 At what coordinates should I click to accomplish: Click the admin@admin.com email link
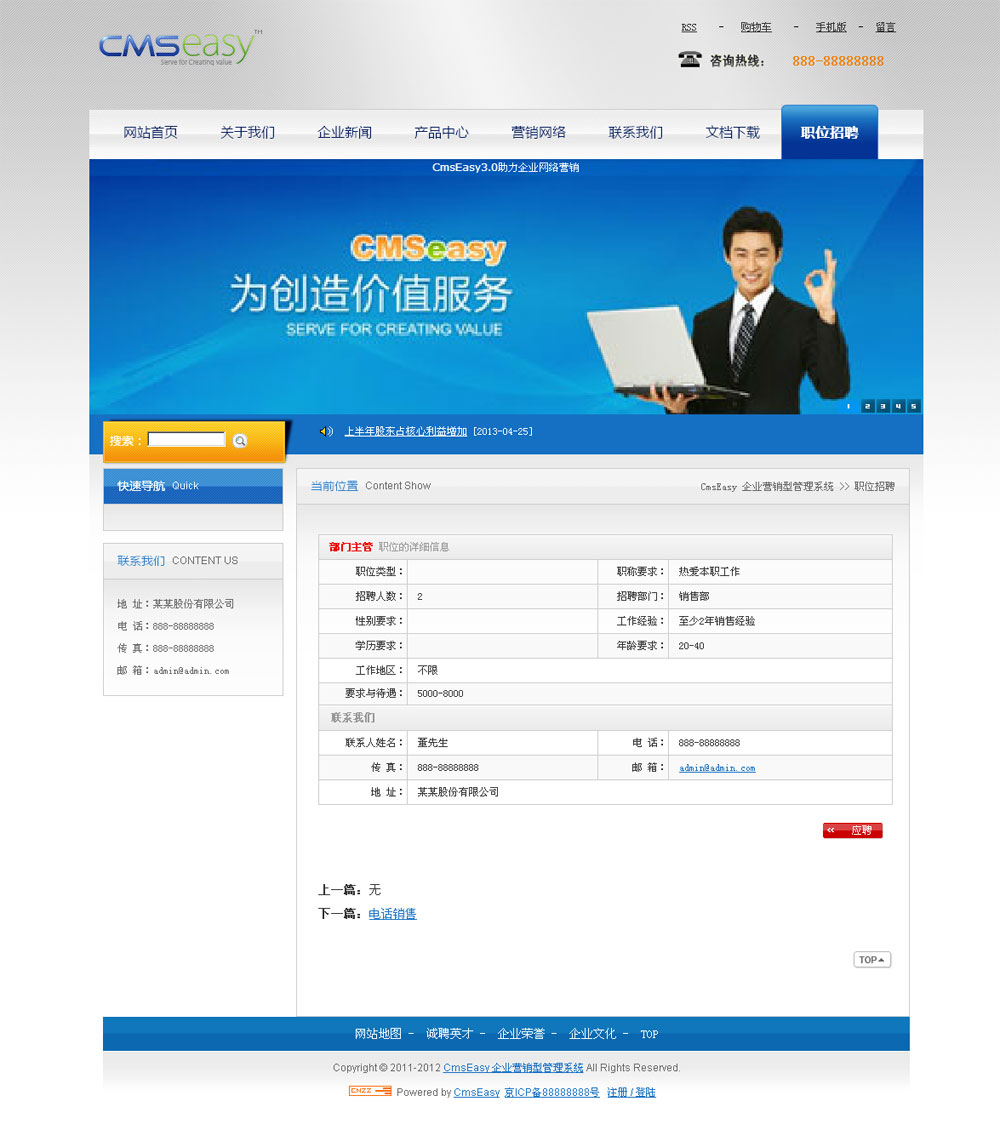717,768
